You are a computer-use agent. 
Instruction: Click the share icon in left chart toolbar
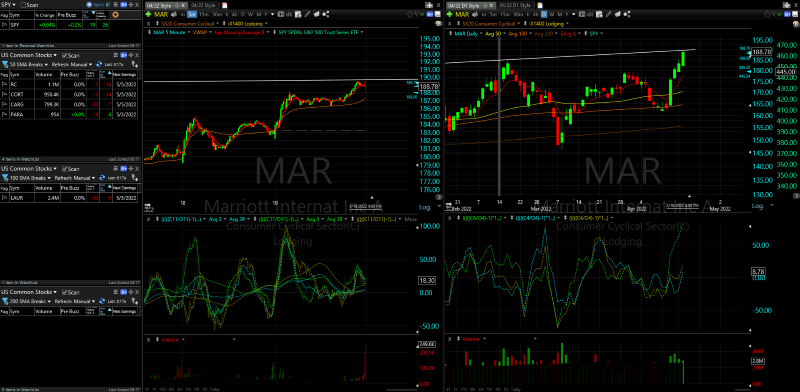pyautogui.click(x=326, y=14)
